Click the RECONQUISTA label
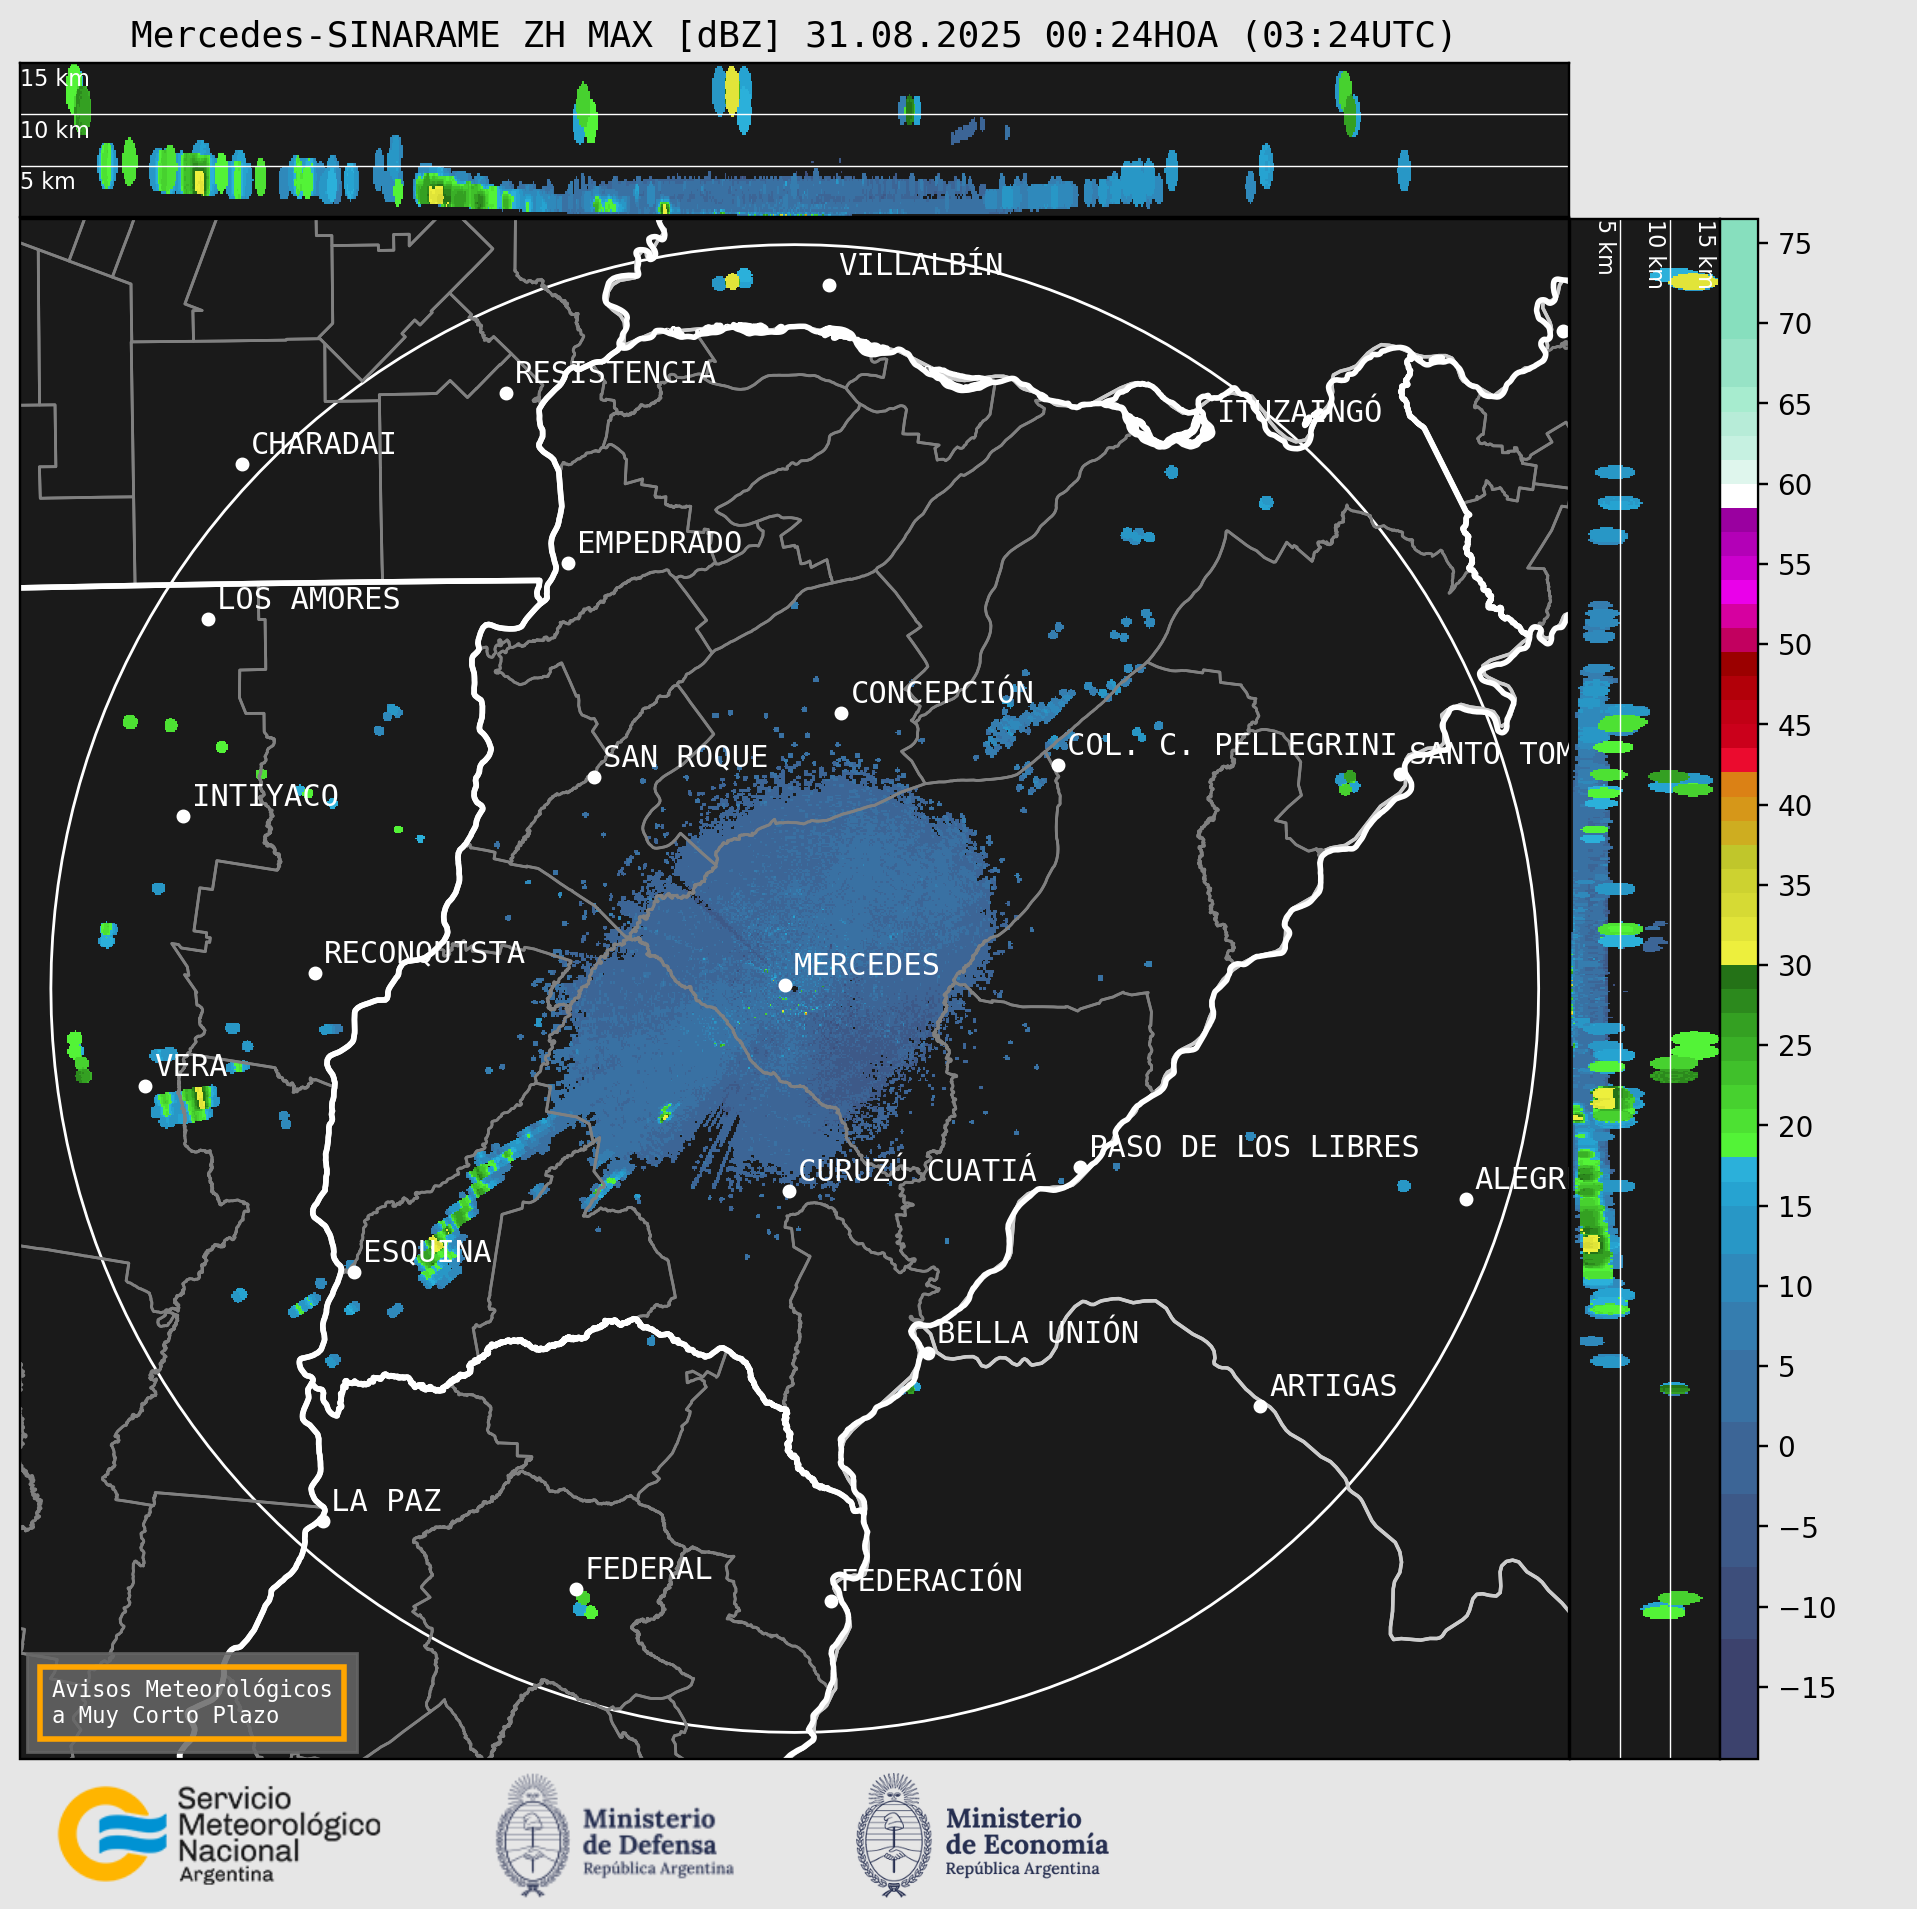This screenshot has width=1917, height=1909. [424, 953]
